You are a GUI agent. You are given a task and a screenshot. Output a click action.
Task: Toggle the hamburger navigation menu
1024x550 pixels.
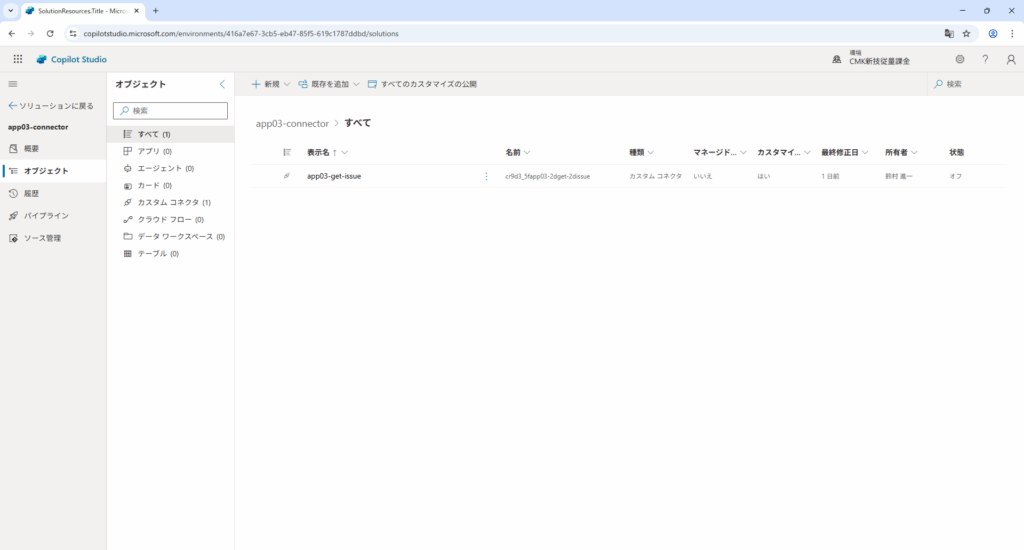pyautogui.click(x=13, y=84)
